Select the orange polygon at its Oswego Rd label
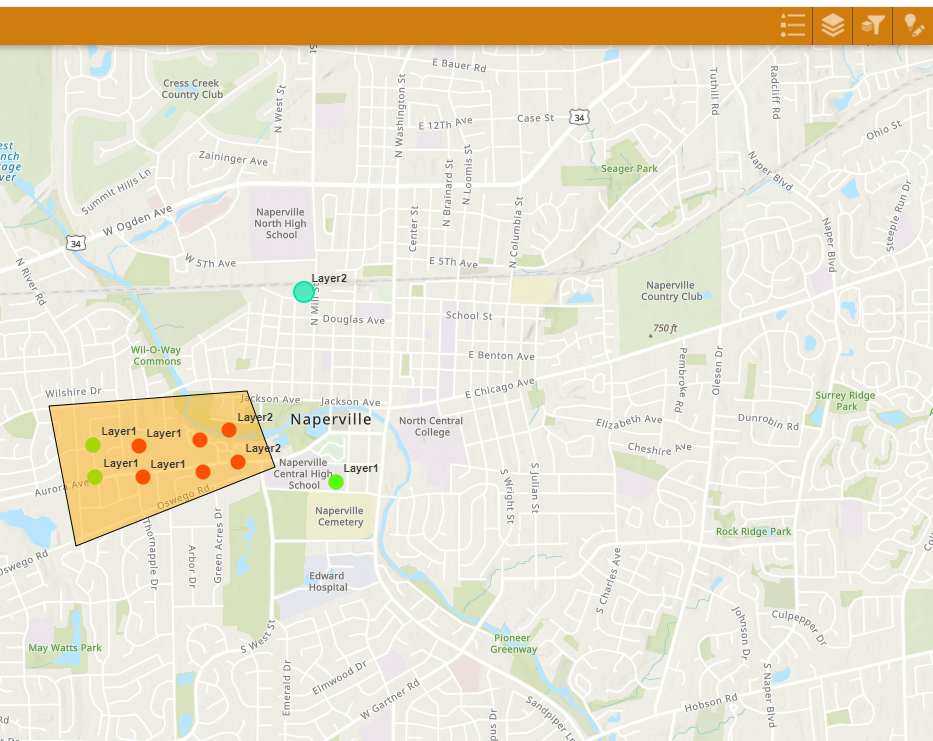 (x=183, y=497)
